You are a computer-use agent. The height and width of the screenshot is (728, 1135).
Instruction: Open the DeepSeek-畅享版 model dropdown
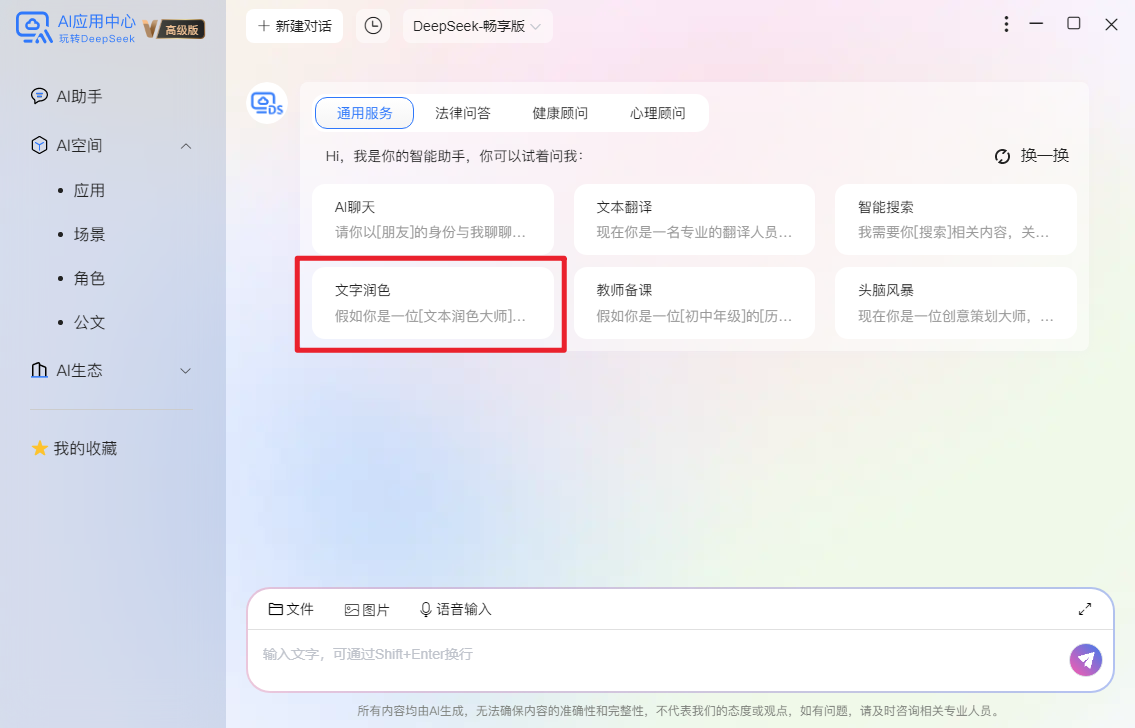pos(477,26)
